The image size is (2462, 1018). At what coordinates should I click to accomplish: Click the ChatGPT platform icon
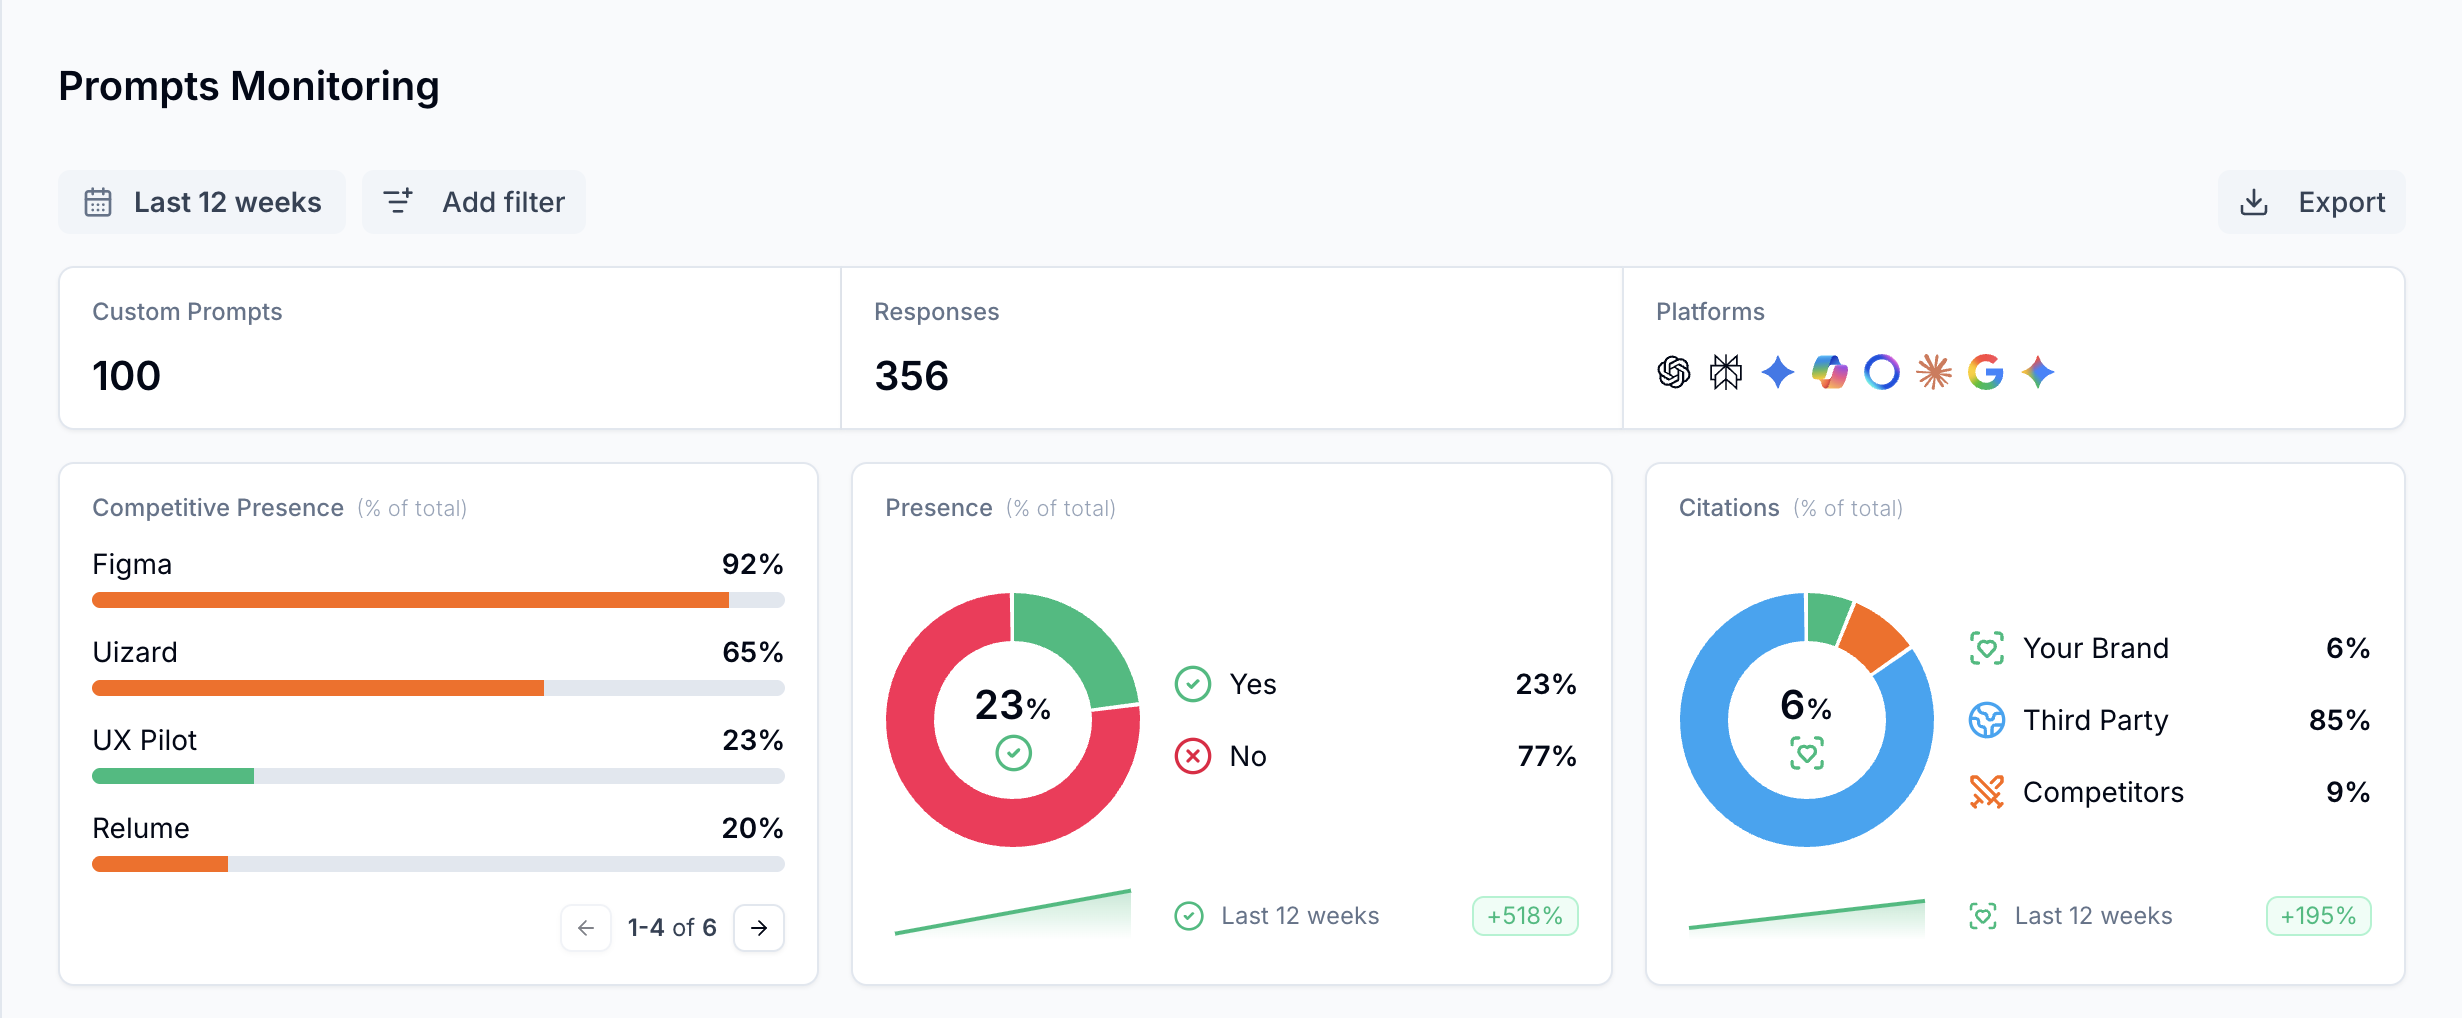[1673, 373]
